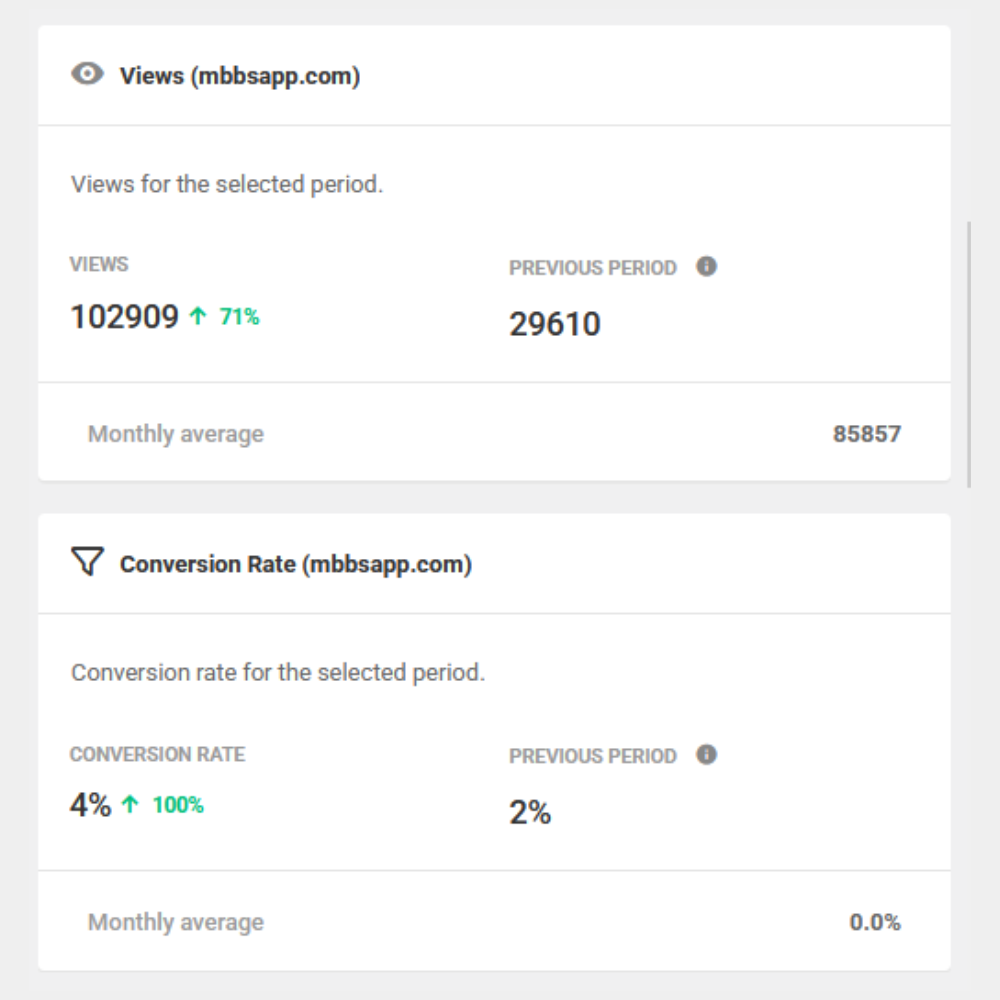The image size is (1000, 1000).
Task: Open the Views (mbbsapp.com) card title
Action: [240, 76]
